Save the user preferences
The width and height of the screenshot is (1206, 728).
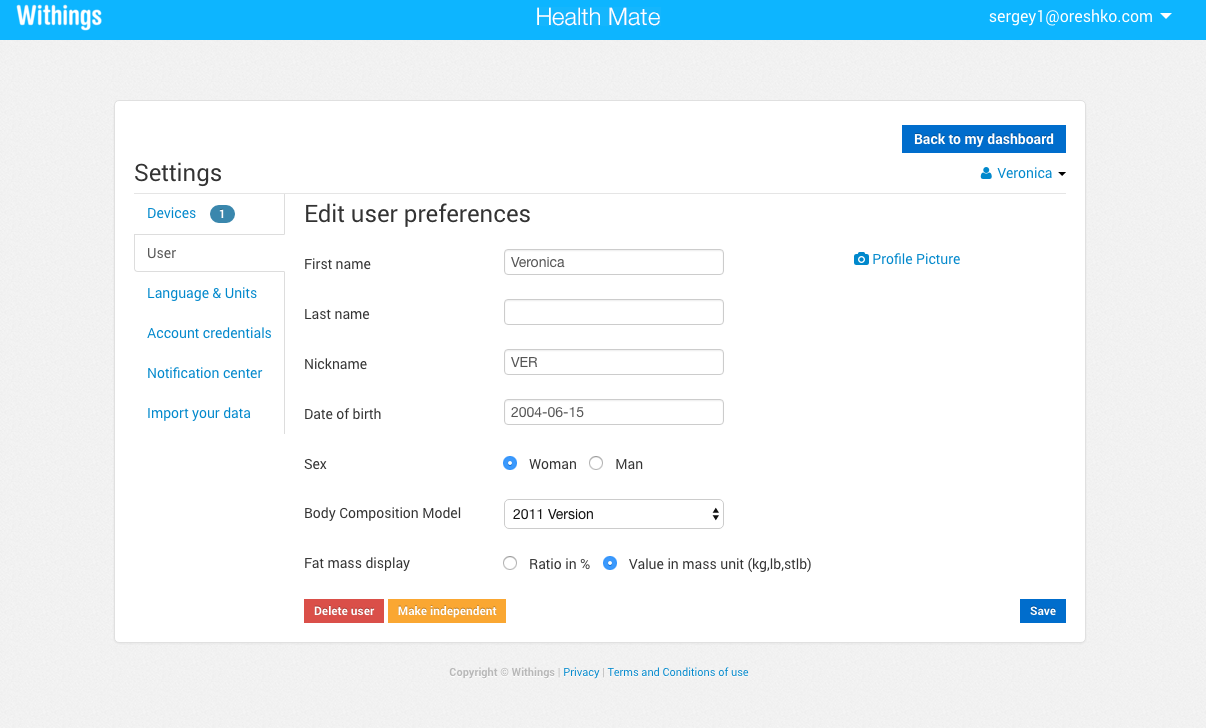point(1043,611)
